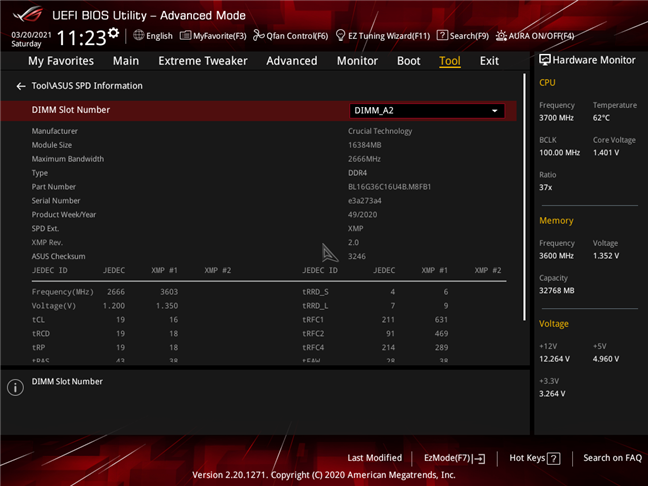Screen dimensions: 648x486
Task: Open Search on FAQ
Action: pos(612,458)
